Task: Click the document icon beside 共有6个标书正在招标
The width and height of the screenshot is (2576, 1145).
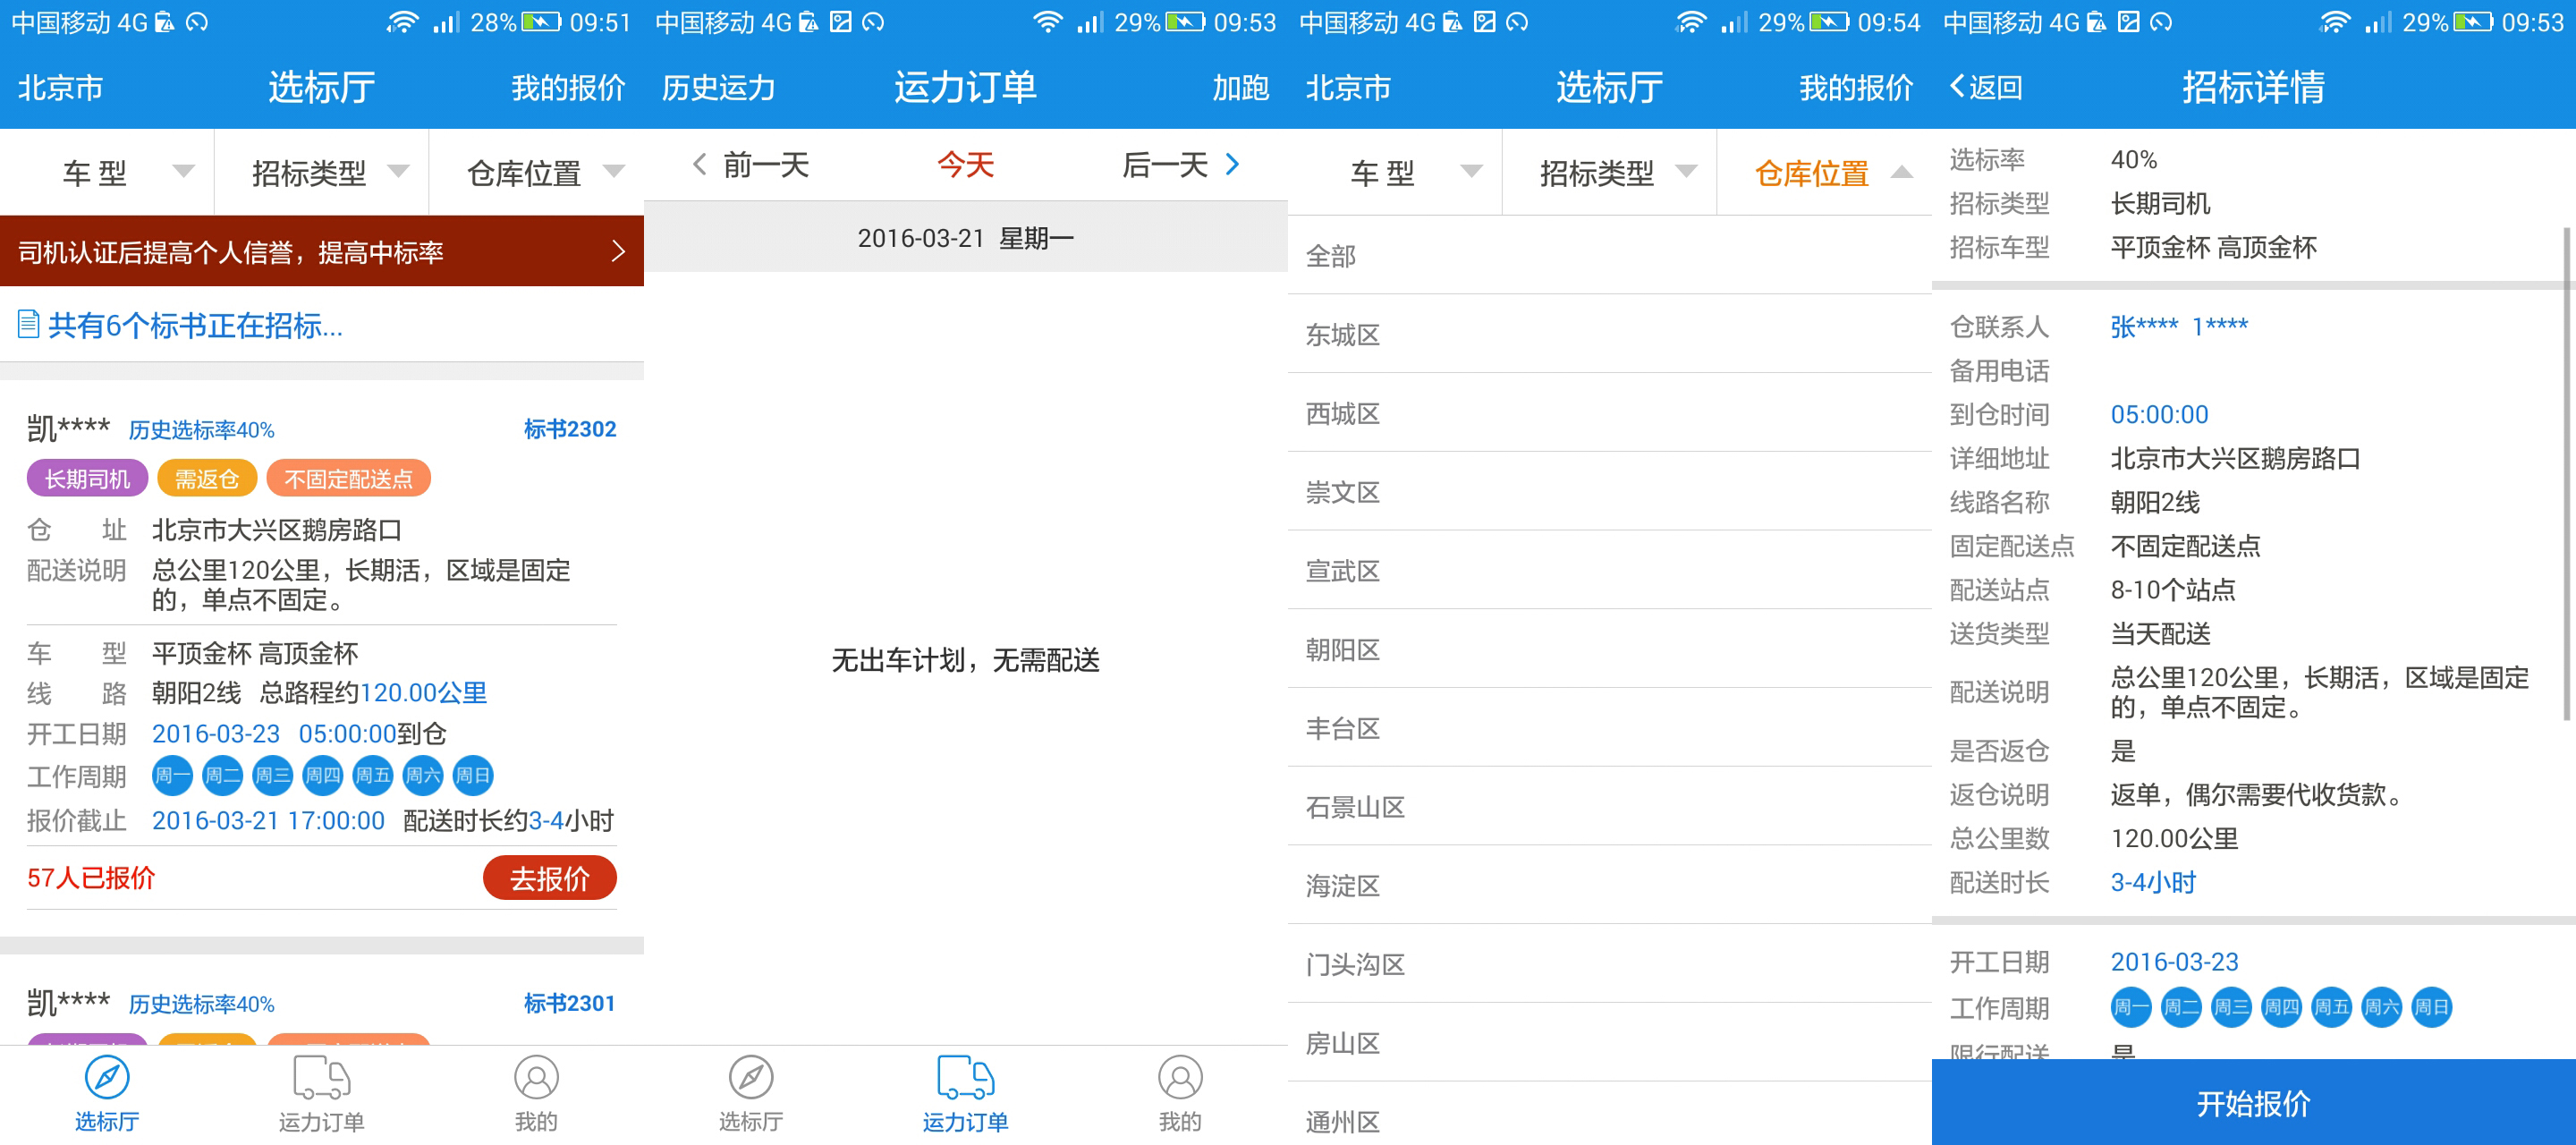Action: coord(27,324)
